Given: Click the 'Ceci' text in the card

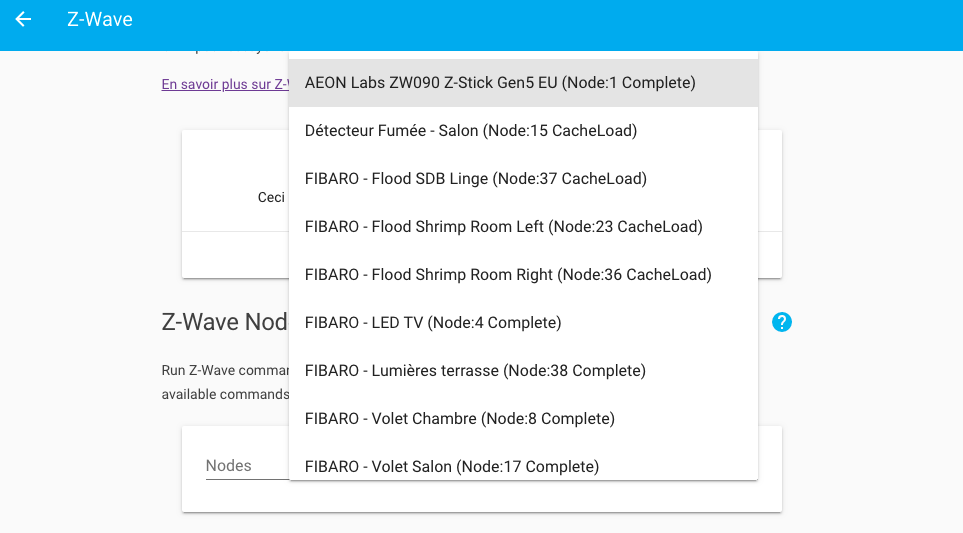Looking at the screenshot, I should tap(271, 198).
